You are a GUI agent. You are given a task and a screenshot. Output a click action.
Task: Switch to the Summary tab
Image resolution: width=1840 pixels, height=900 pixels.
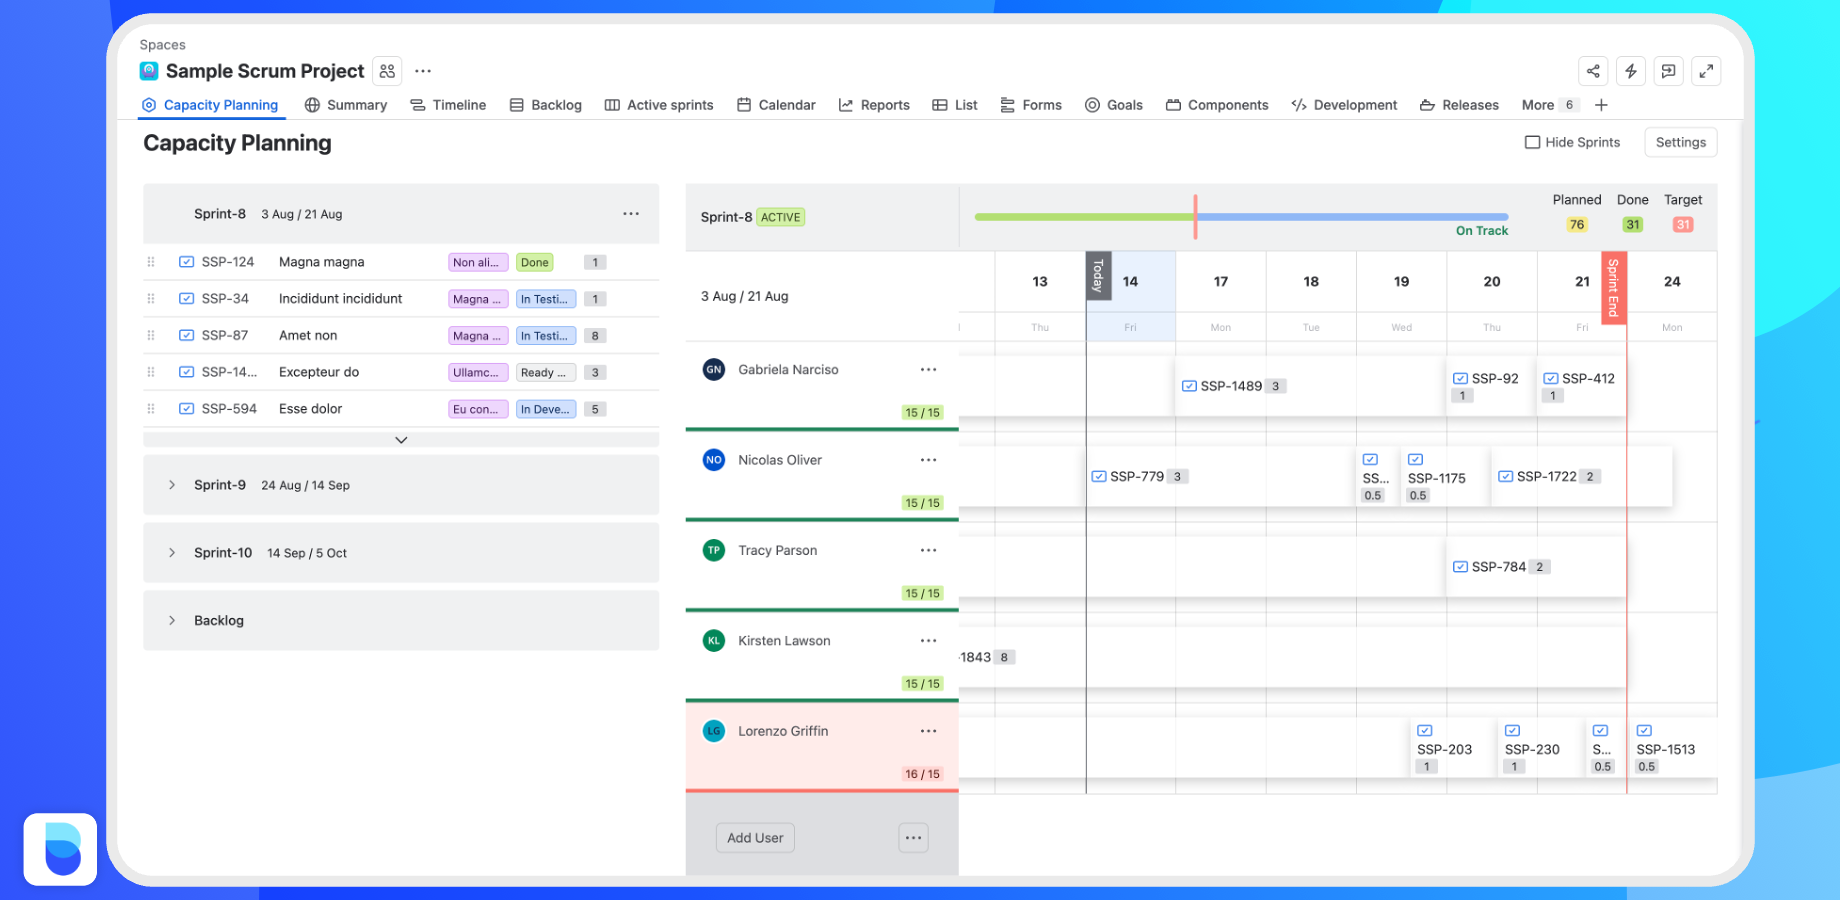click(x=346, y=105)
